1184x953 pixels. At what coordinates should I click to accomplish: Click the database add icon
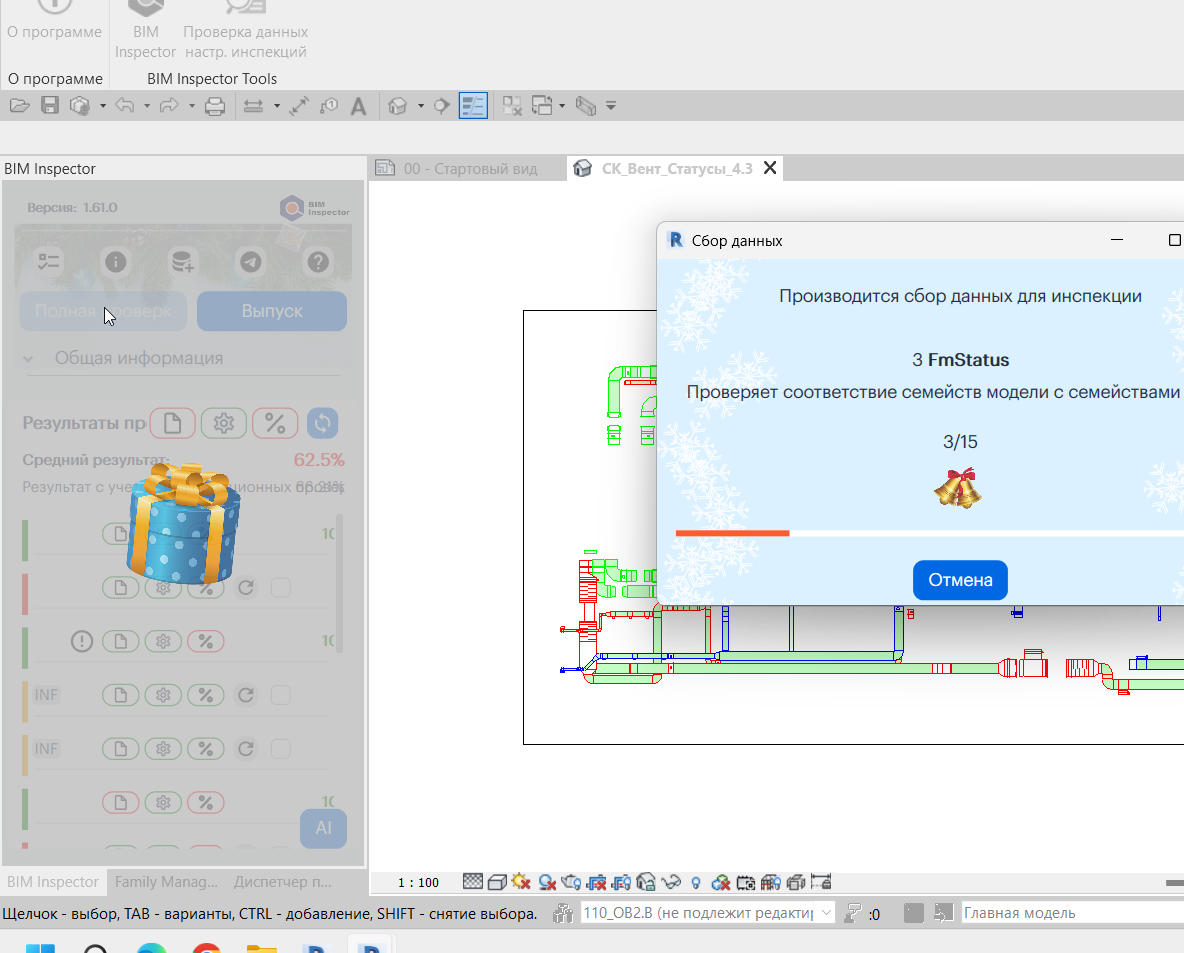tap(183, 262)
